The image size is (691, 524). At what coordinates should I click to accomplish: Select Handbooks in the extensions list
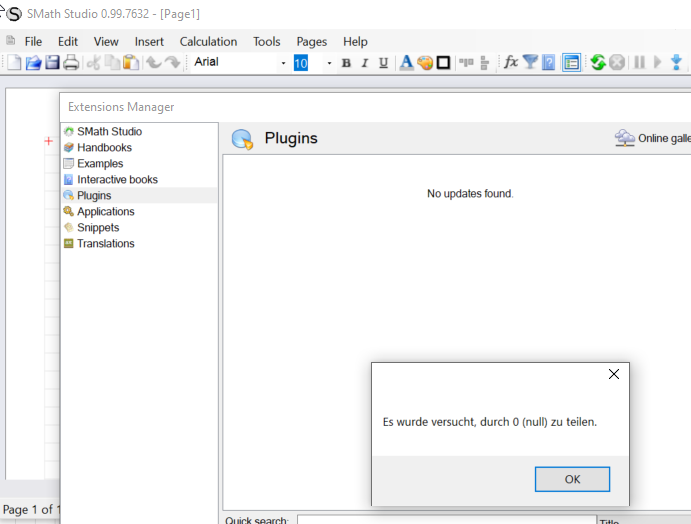[x=104, y=148]
